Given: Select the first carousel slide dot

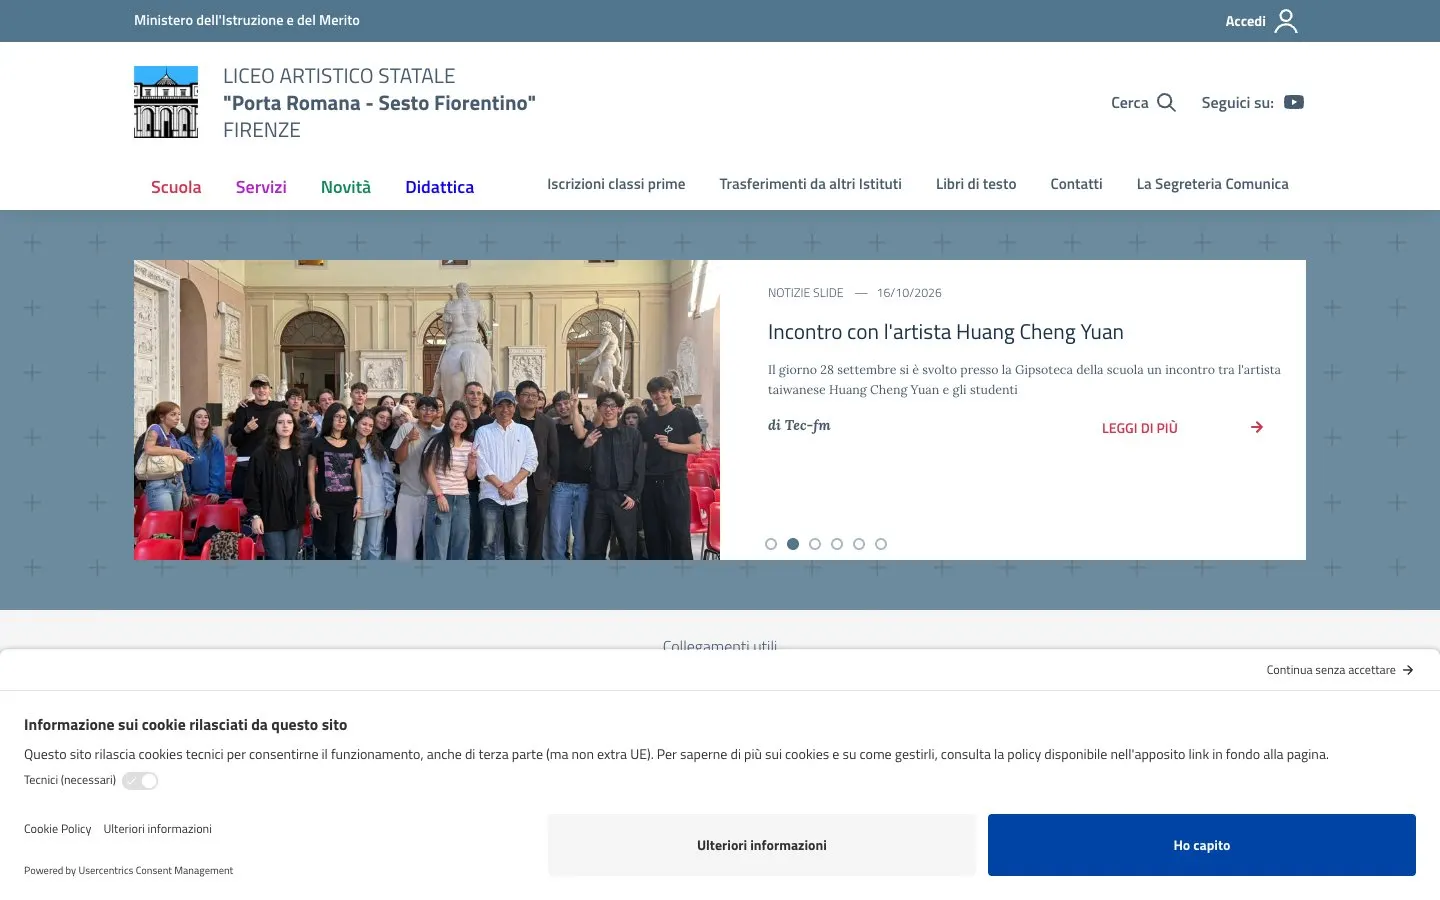Looking at the screenshot, I should point(771,544).
